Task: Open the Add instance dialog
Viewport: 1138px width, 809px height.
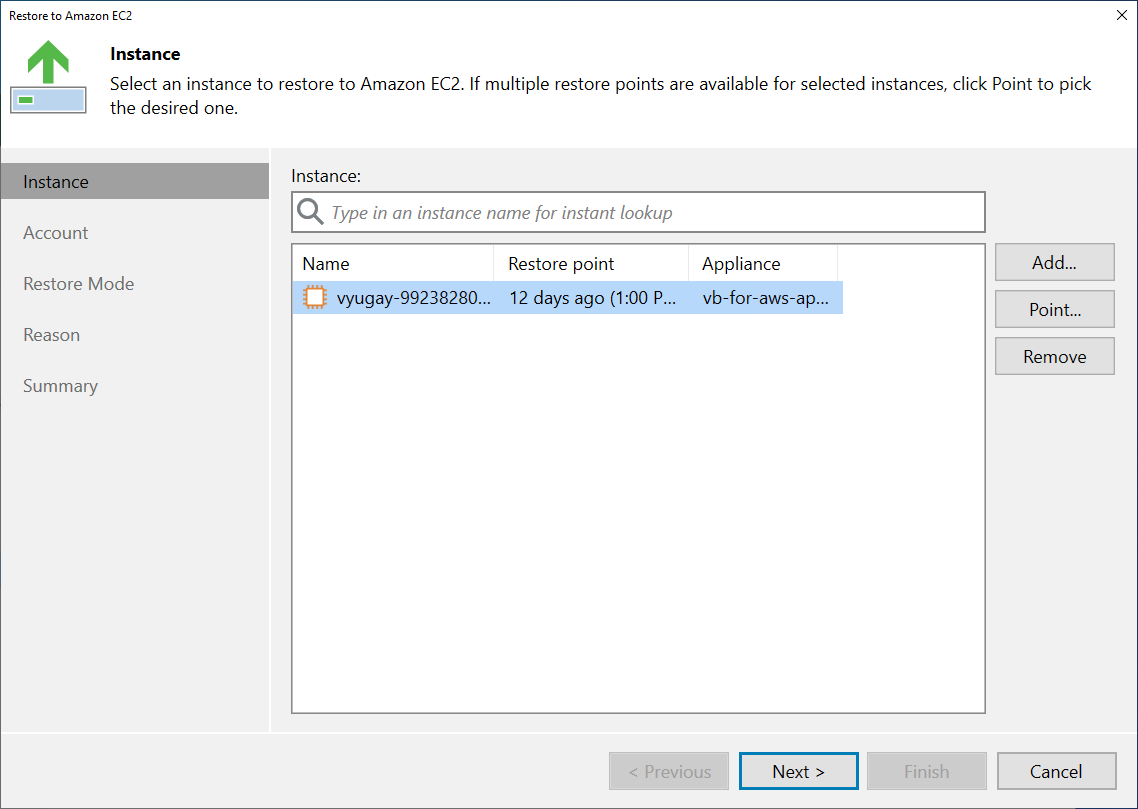Action: (1055, 262)
